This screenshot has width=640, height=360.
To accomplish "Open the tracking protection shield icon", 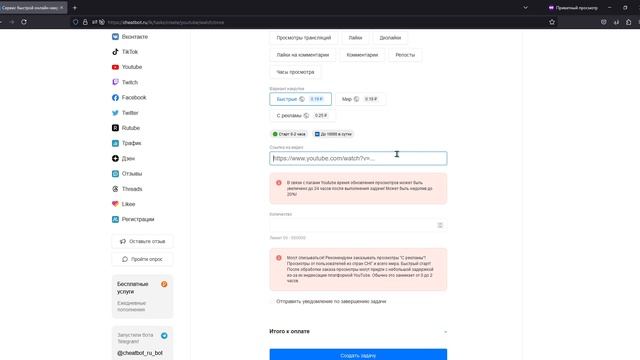I will click(x=76, y=22).
